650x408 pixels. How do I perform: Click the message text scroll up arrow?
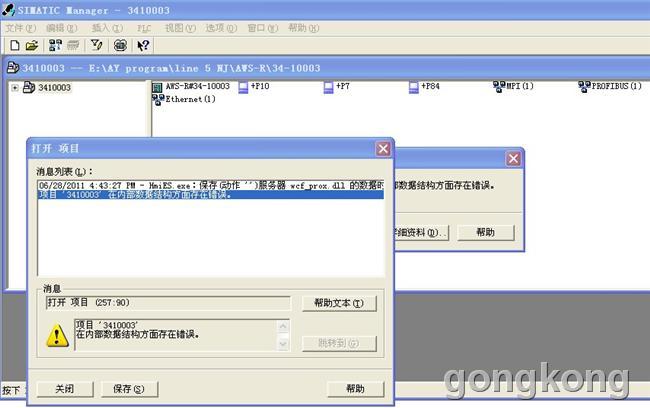283,326
